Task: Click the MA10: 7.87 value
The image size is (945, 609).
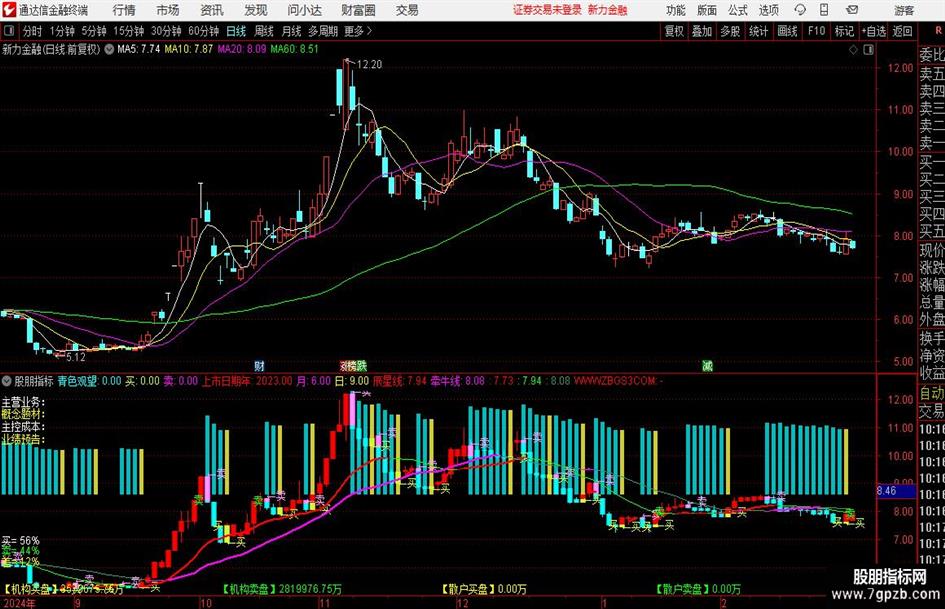Action: (x=189, y=49)
